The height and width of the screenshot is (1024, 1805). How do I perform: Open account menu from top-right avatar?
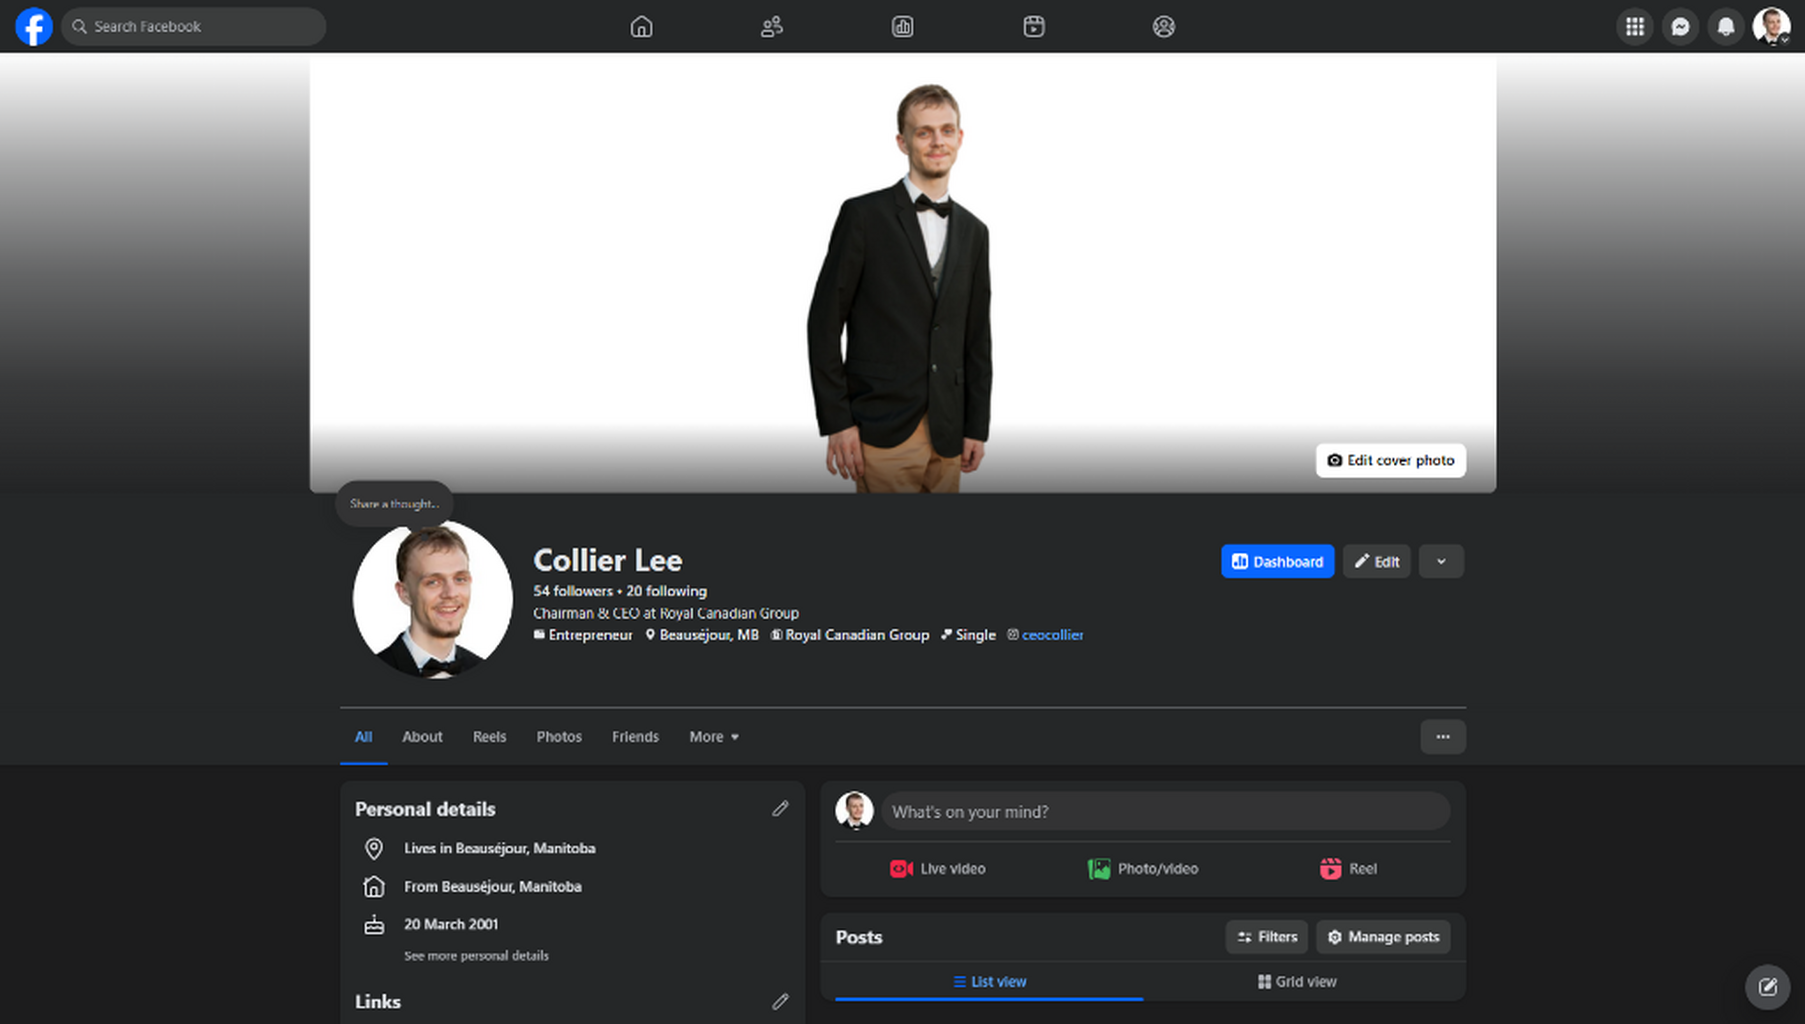(x=1771, y=26)
